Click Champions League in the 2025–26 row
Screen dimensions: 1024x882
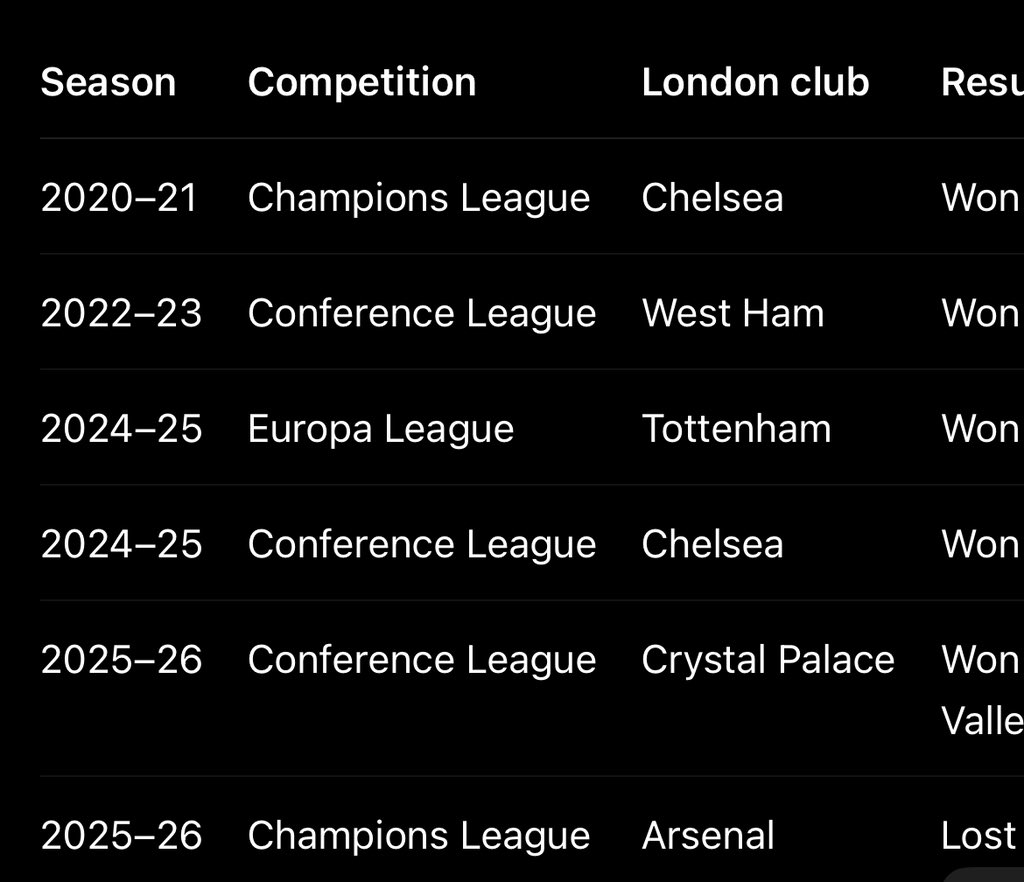pyautogui.click(x=419, y=836)
